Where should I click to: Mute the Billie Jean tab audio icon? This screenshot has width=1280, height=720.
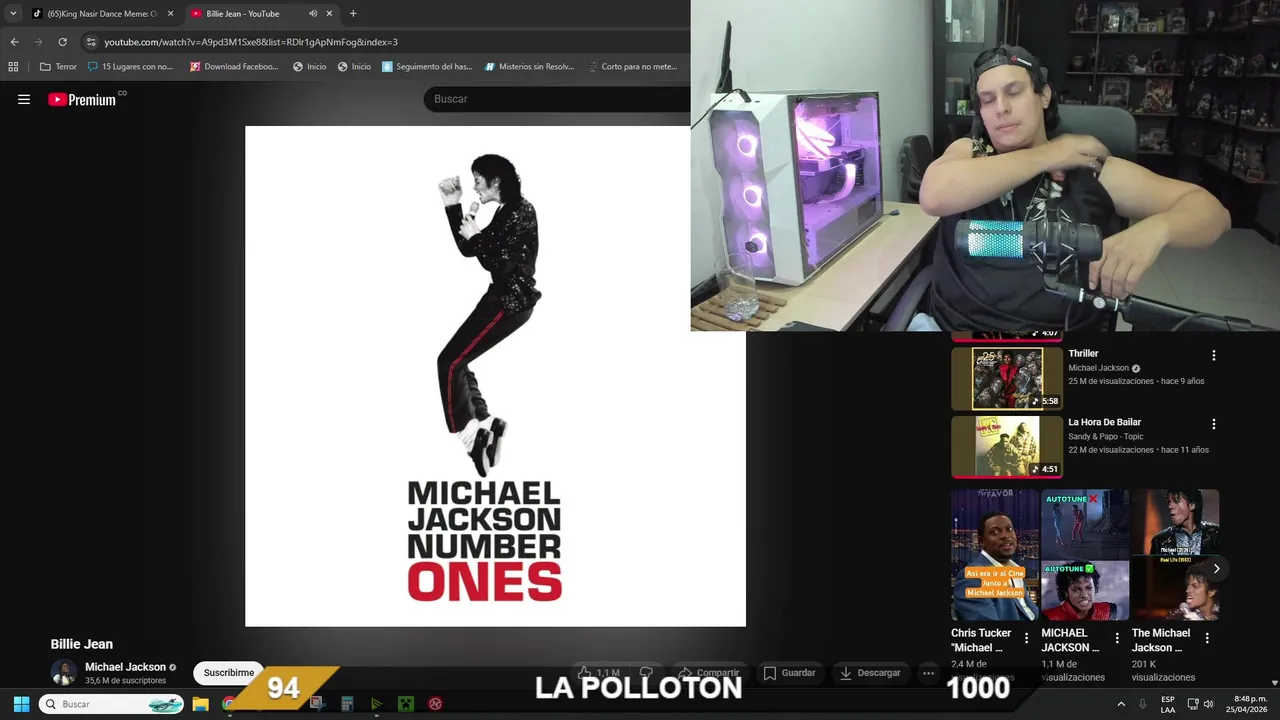point(313,14)
